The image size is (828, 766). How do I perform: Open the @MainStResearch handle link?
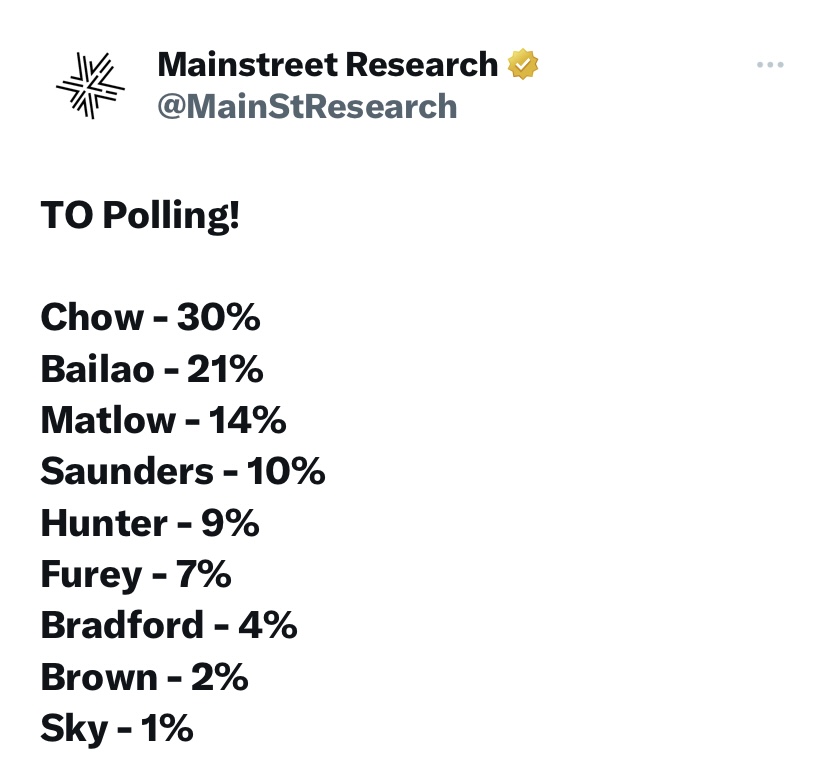click(x=307, y=106)
